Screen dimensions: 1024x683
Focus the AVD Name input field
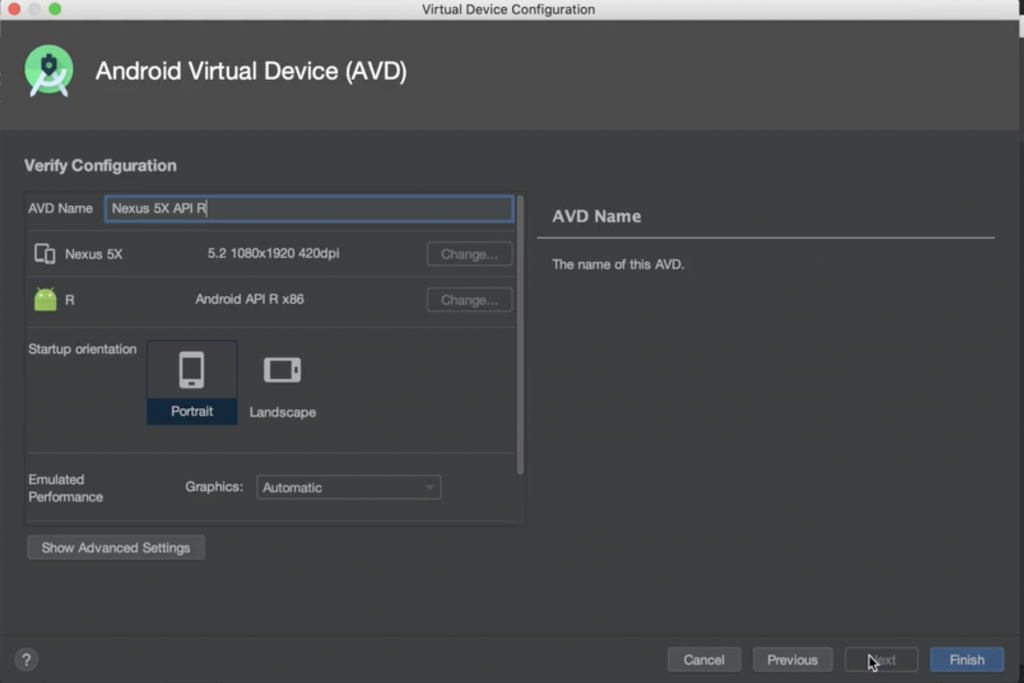pyautogui.click(x=309, y=208)
